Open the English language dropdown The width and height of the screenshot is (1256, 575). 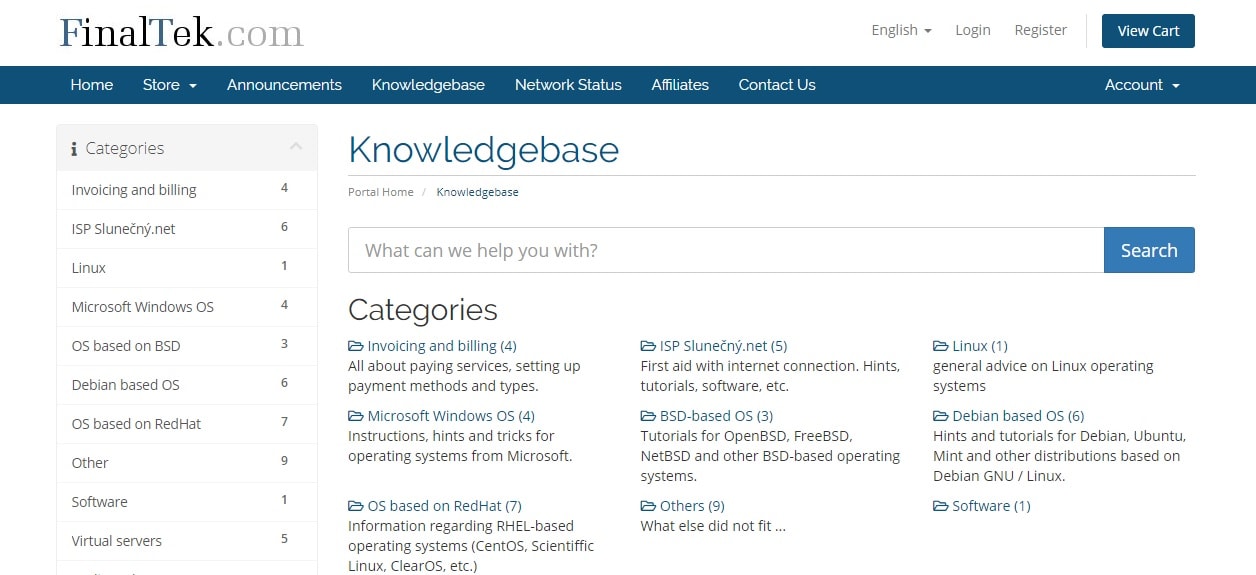(901, 30)
